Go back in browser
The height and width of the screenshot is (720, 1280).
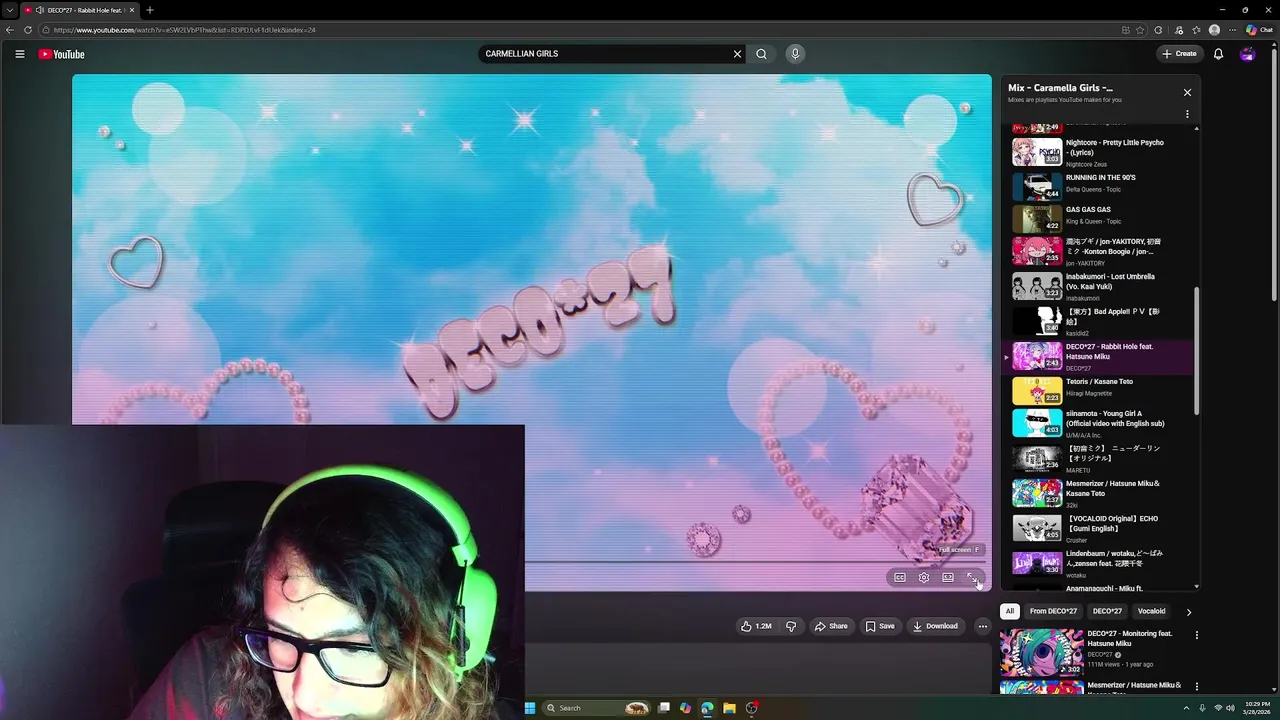pos(10,30)
